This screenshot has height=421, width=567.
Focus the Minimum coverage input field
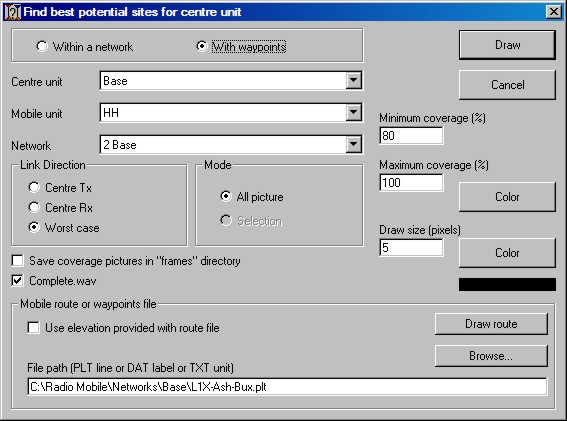[411, 136]
